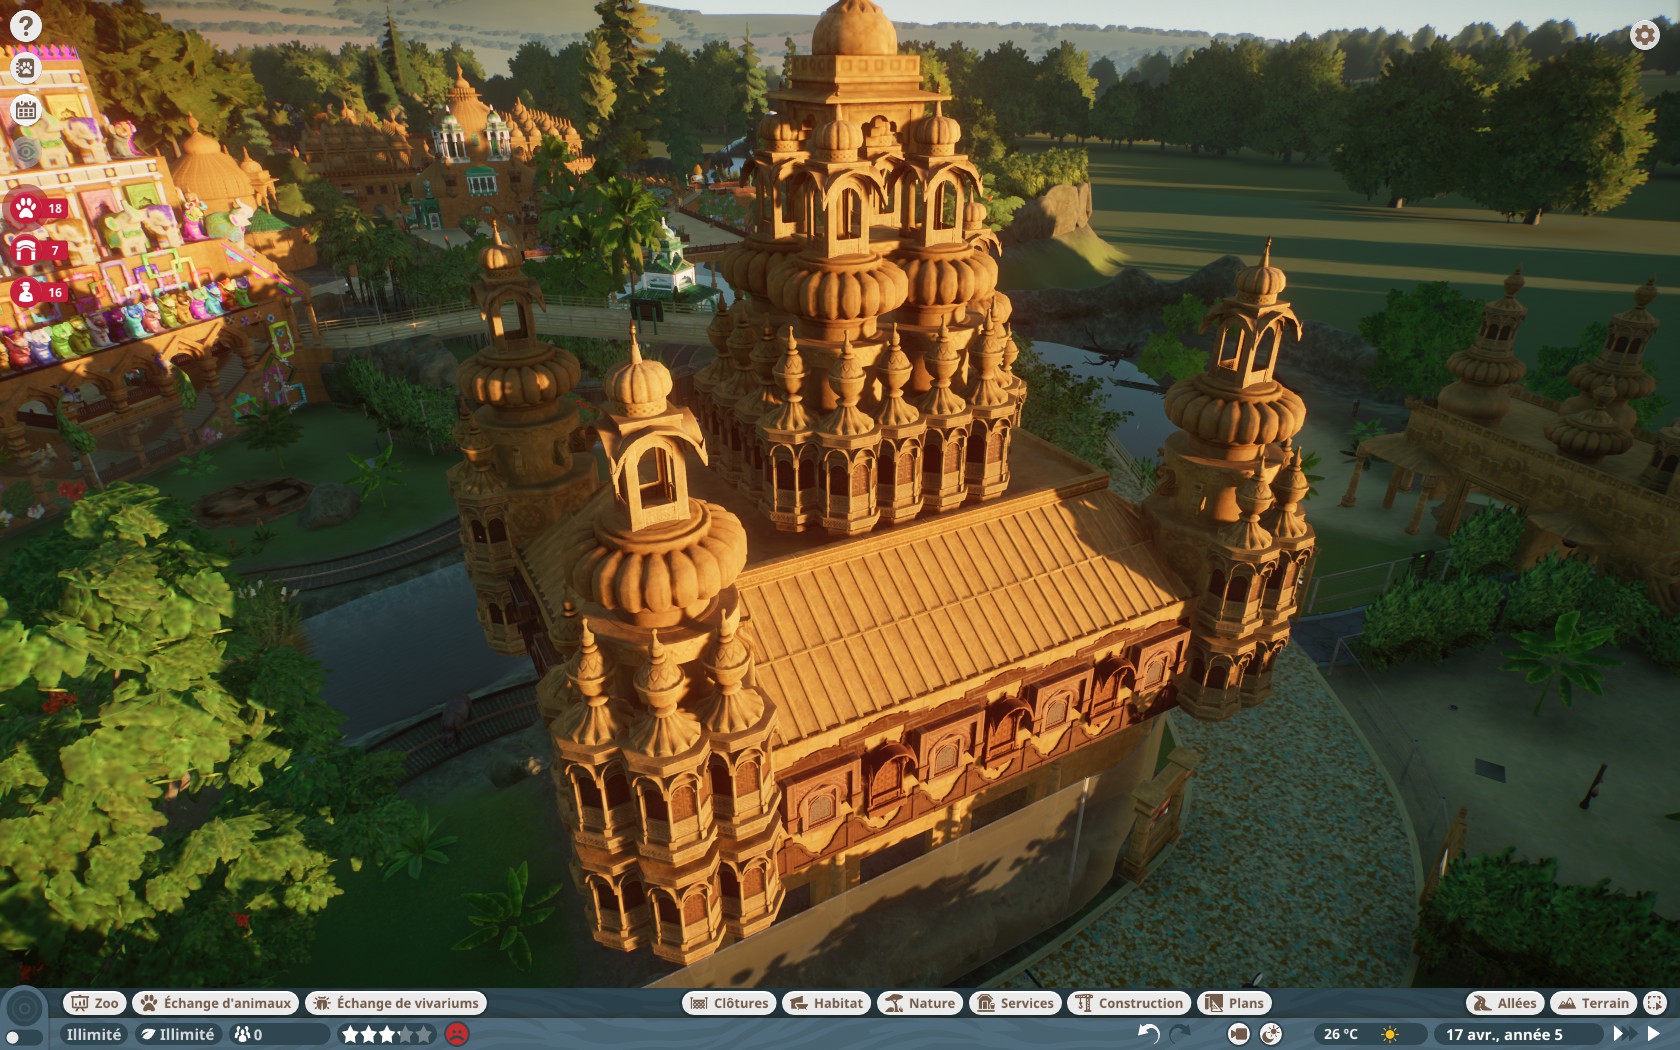Viewport: 1680px width, 1050px height.
Task: Click the Illimité cash indicator
Action: point(93,1034)
